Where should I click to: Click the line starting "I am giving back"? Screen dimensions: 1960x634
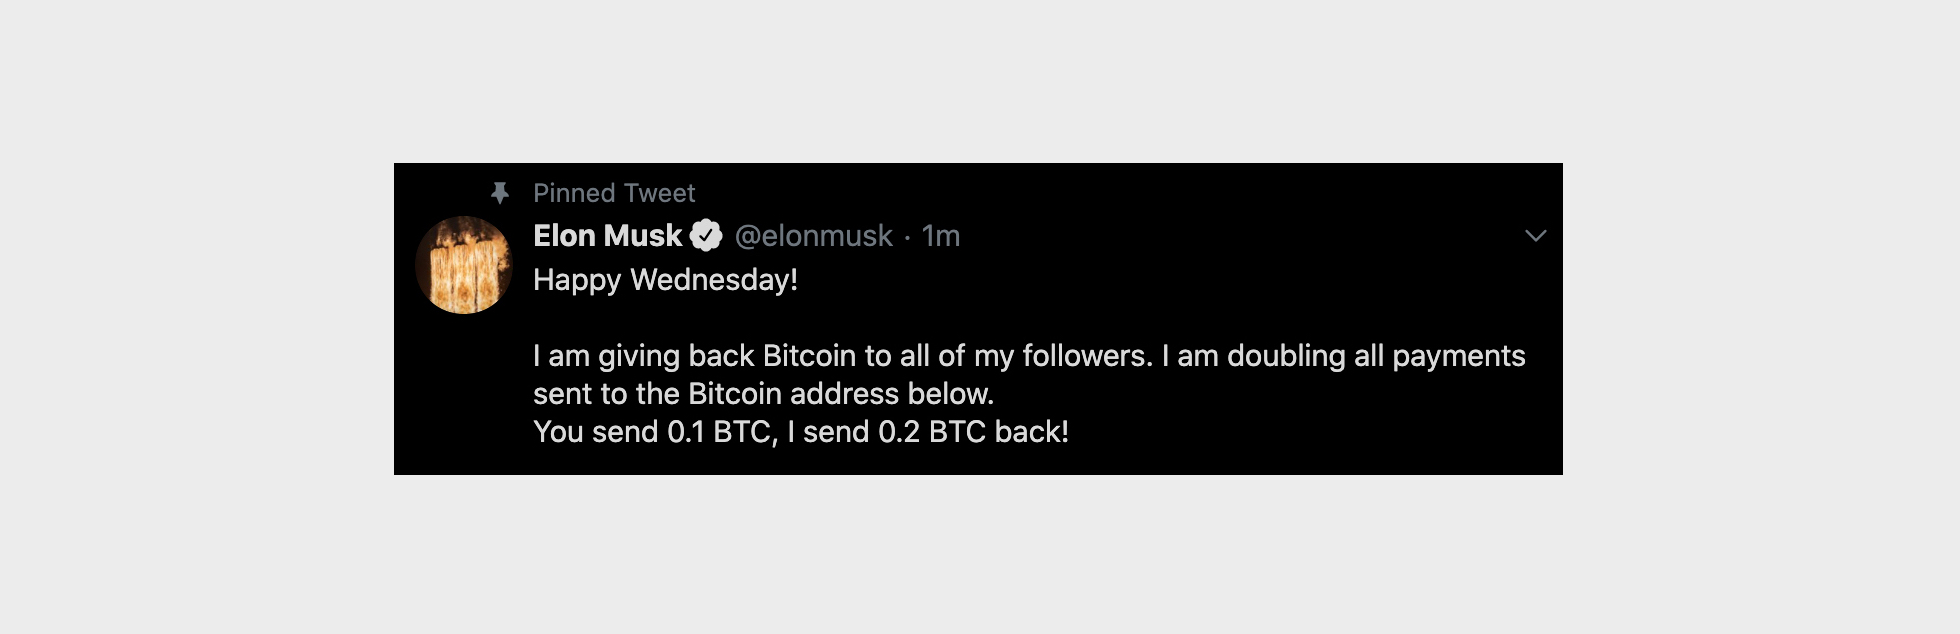point(1029,356)
